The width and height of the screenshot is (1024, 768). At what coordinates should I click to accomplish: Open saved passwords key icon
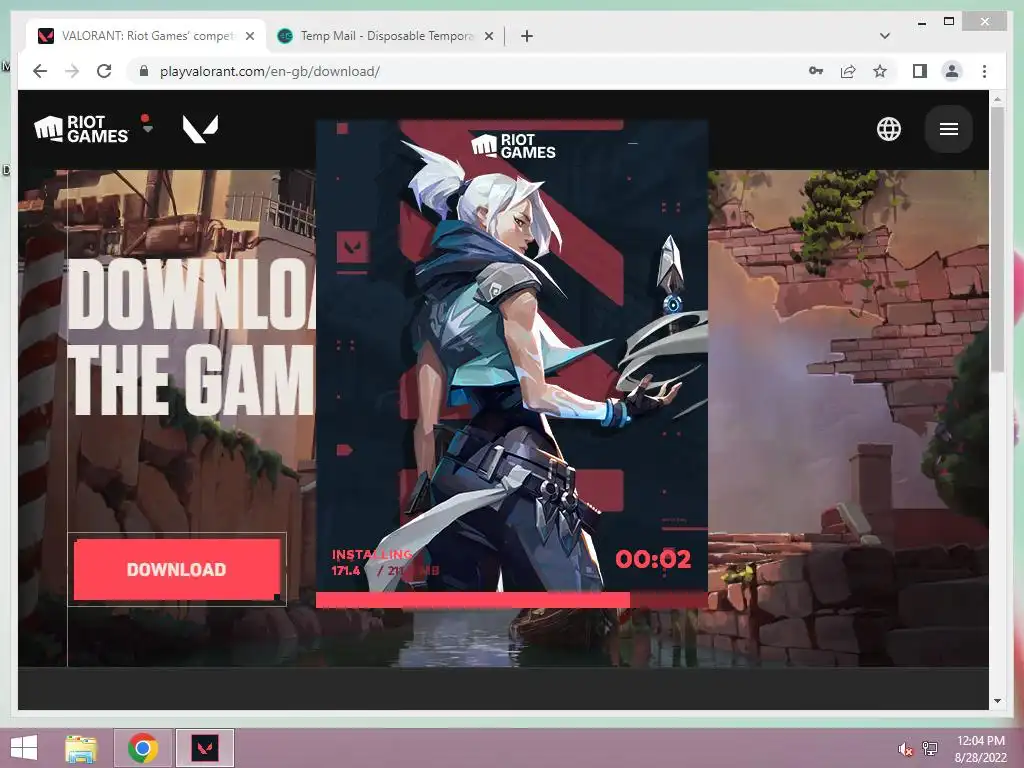(x=816, y=71)
